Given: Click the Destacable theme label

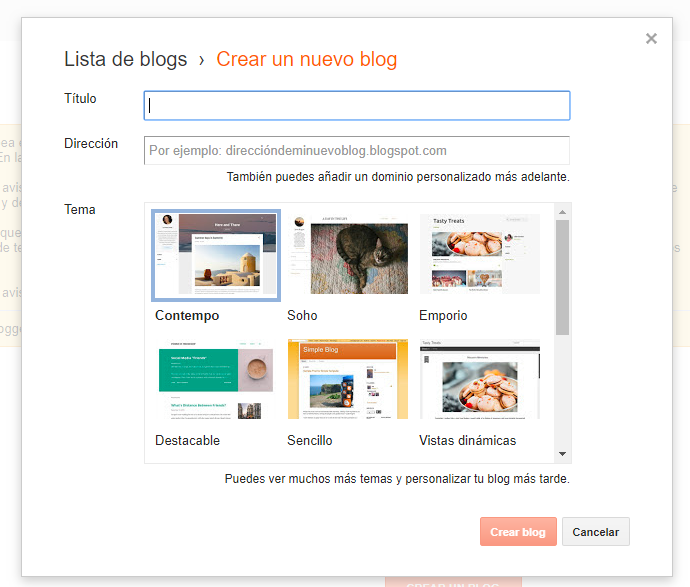Looking at the screenshot, I should coord(187,440).
